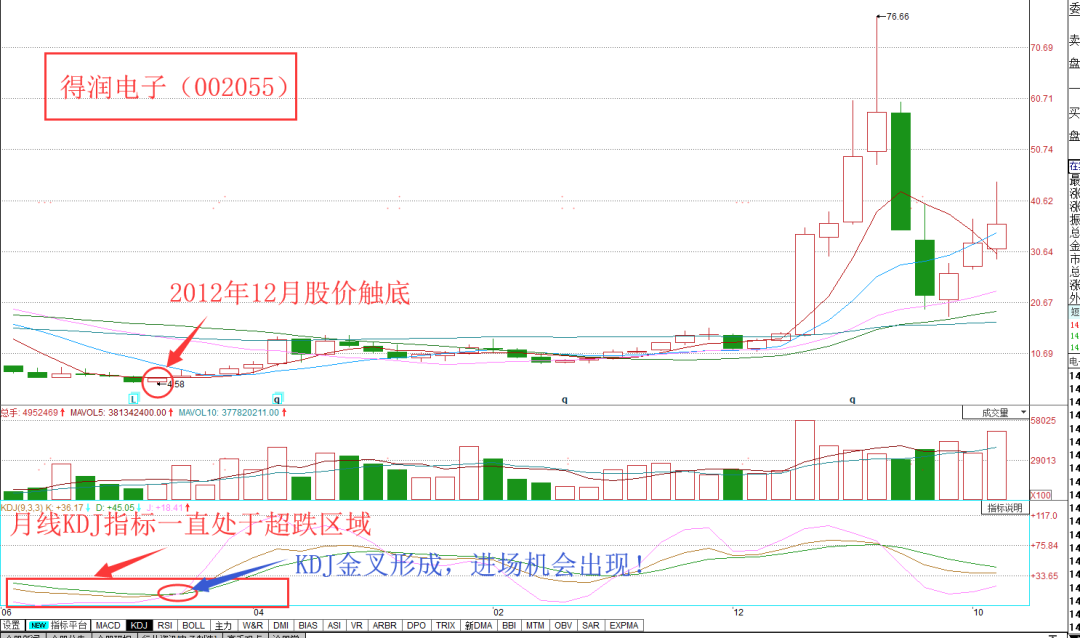Click the 30.64 price axis value

(1042, 251)
